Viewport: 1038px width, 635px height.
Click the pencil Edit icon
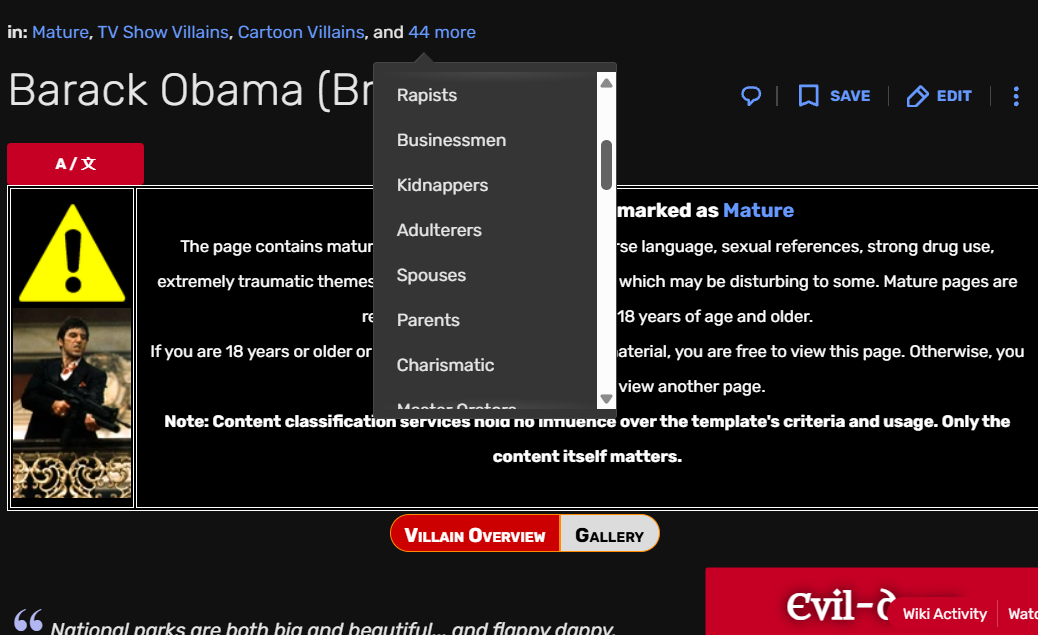coord(918,96)
